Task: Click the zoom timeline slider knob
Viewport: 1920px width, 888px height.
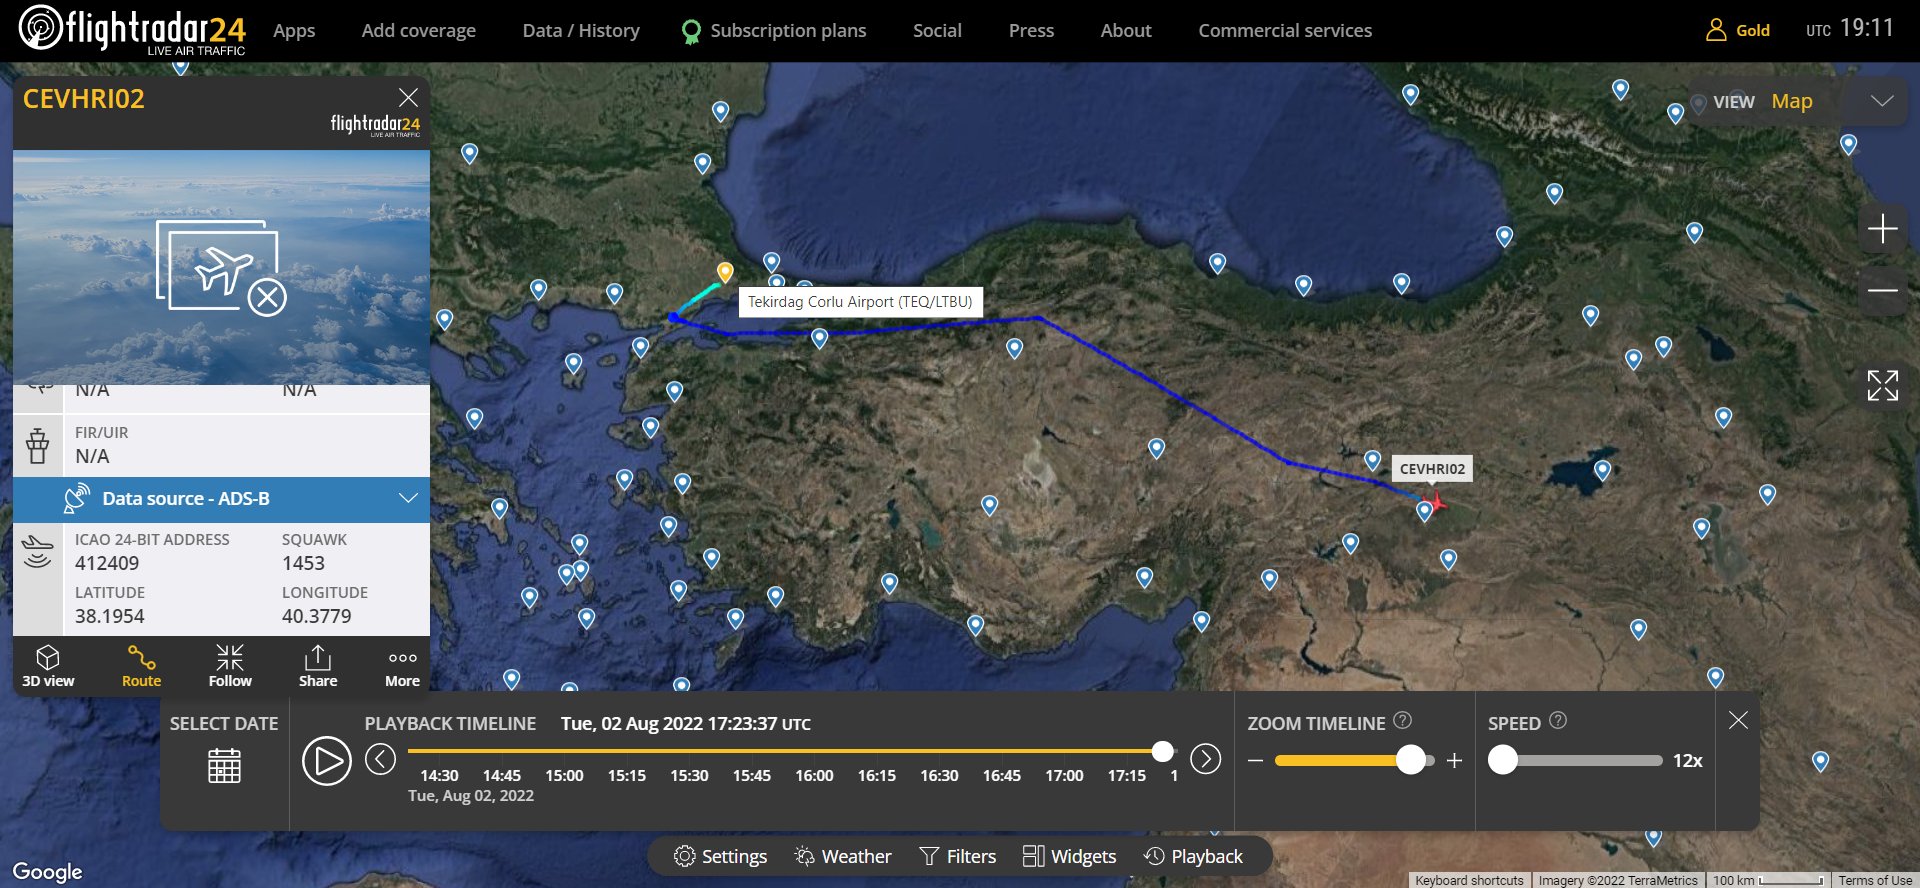Action: pos(1410,760)
